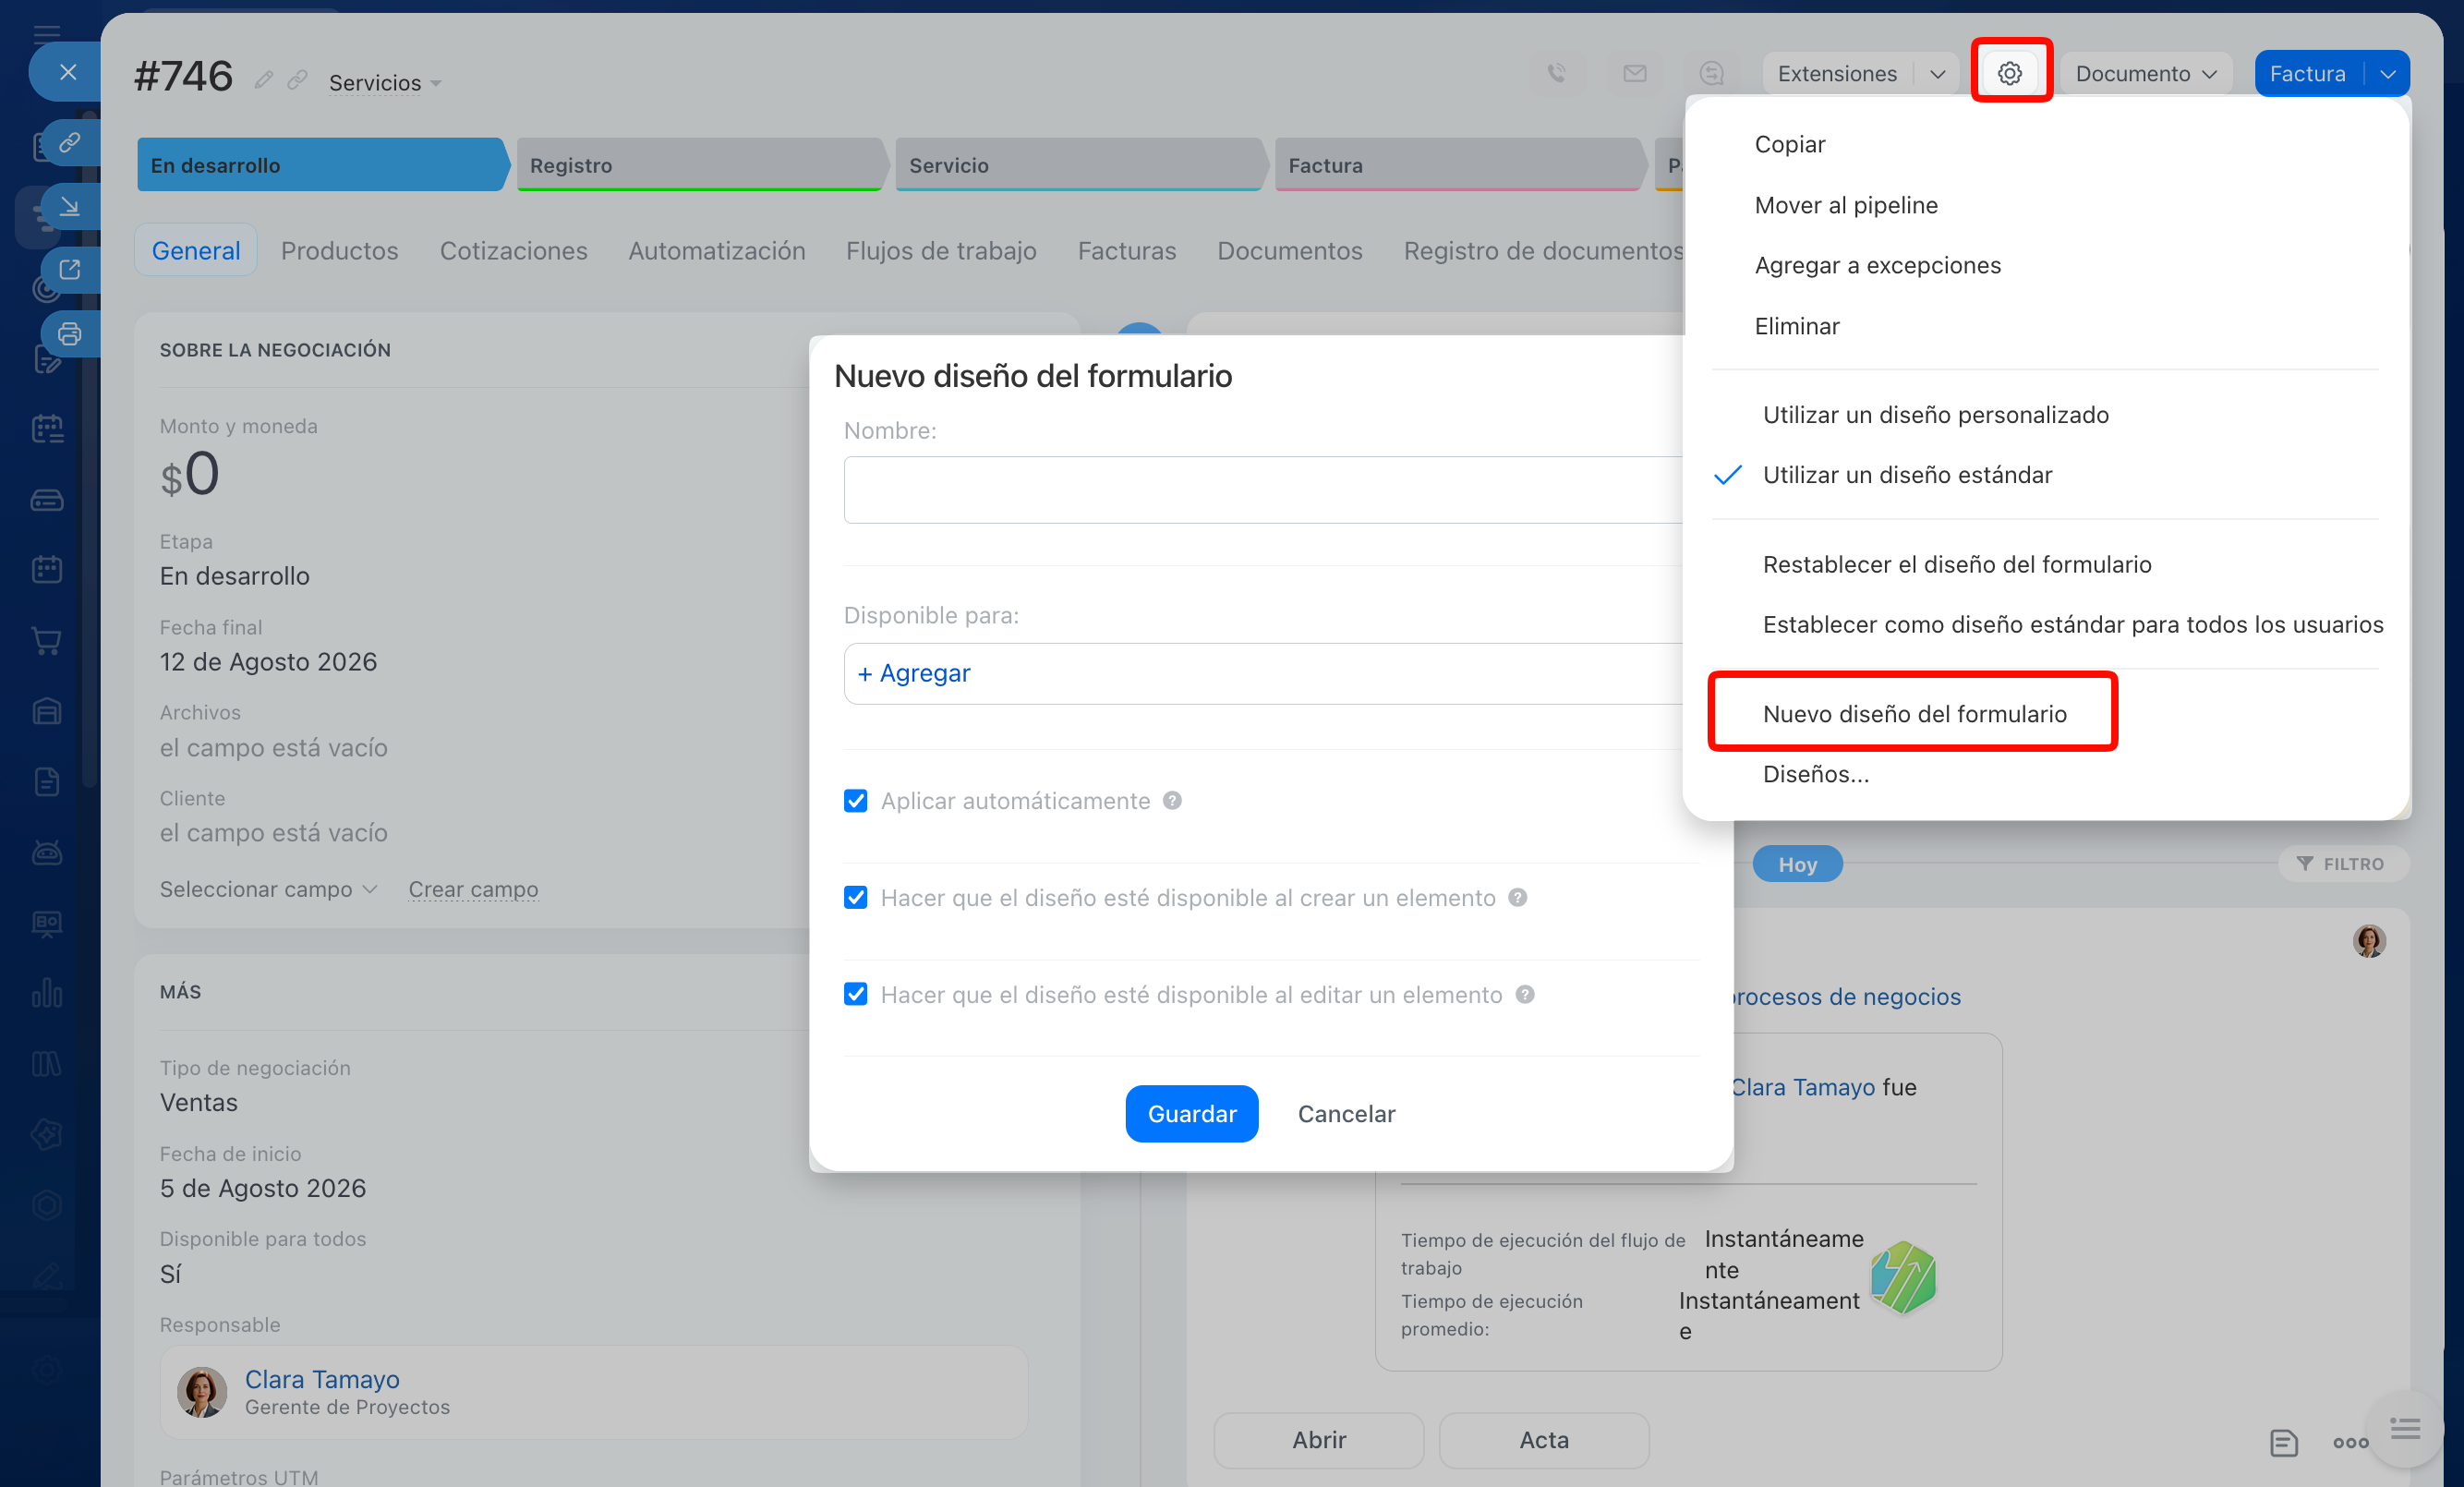Click the Acta button

pyautogui.click(x=1544, y=1440)
